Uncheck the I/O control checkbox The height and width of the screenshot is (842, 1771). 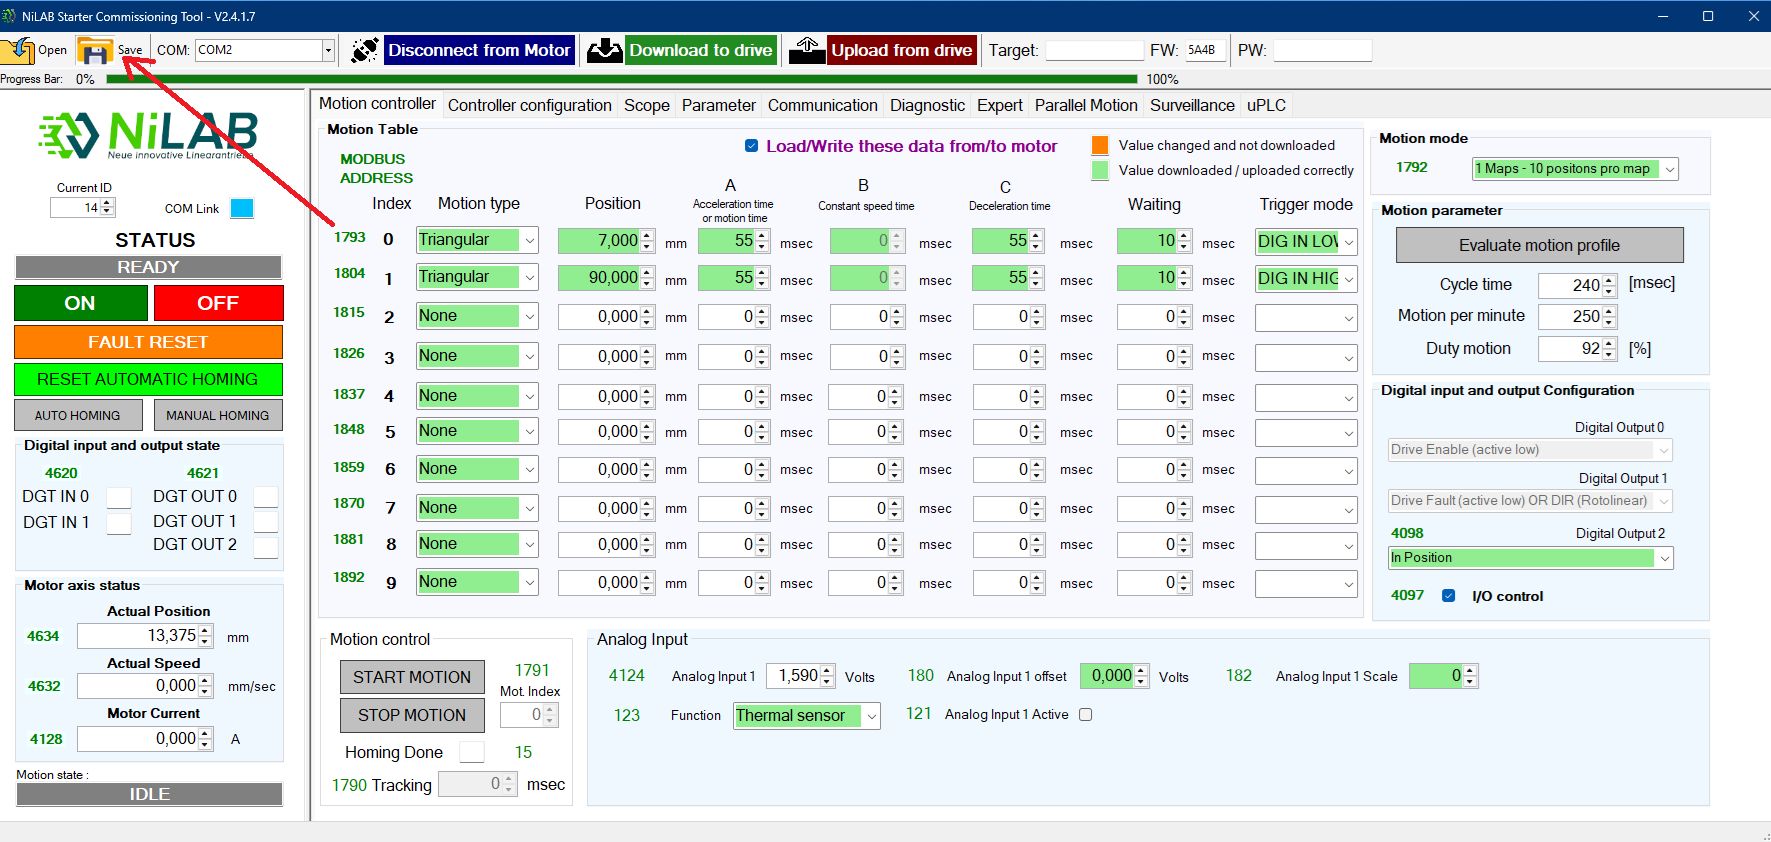(1448, 596)
